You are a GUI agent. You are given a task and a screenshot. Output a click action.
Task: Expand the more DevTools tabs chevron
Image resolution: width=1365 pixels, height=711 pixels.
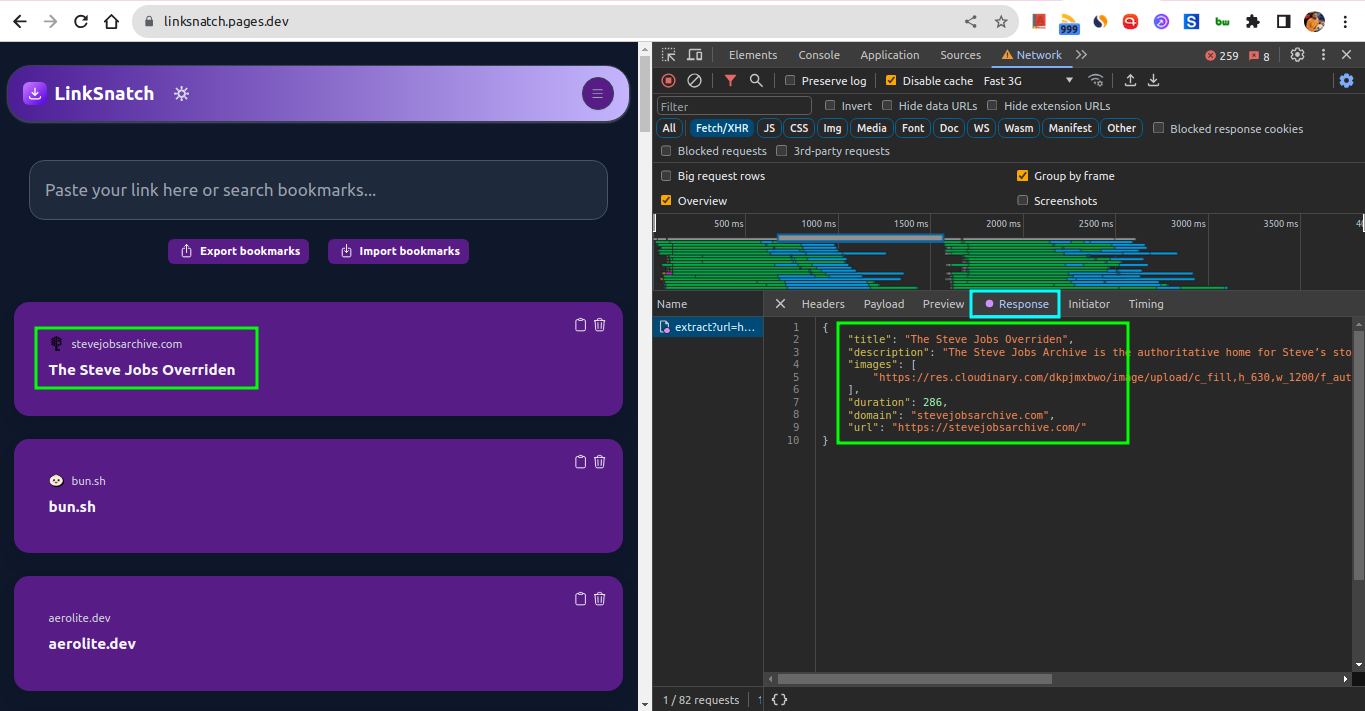(1081, 55)
